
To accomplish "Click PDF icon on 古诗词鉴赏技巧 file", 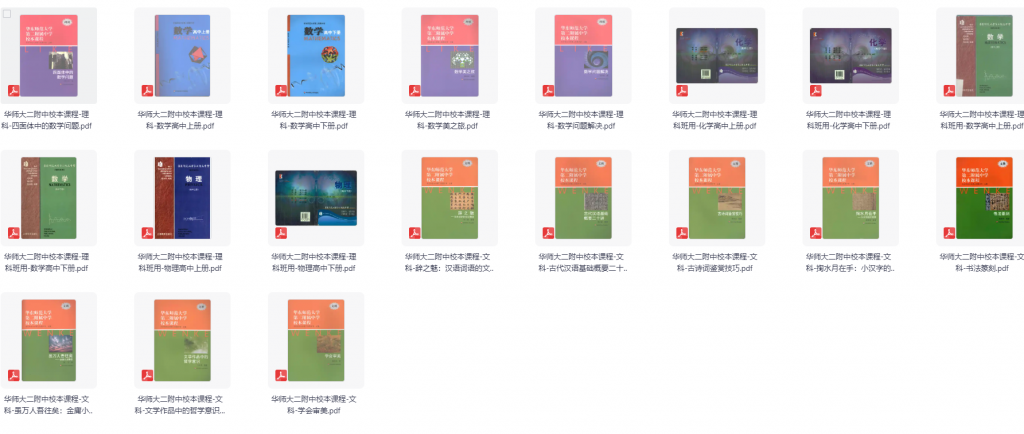I will click(682, 233).
